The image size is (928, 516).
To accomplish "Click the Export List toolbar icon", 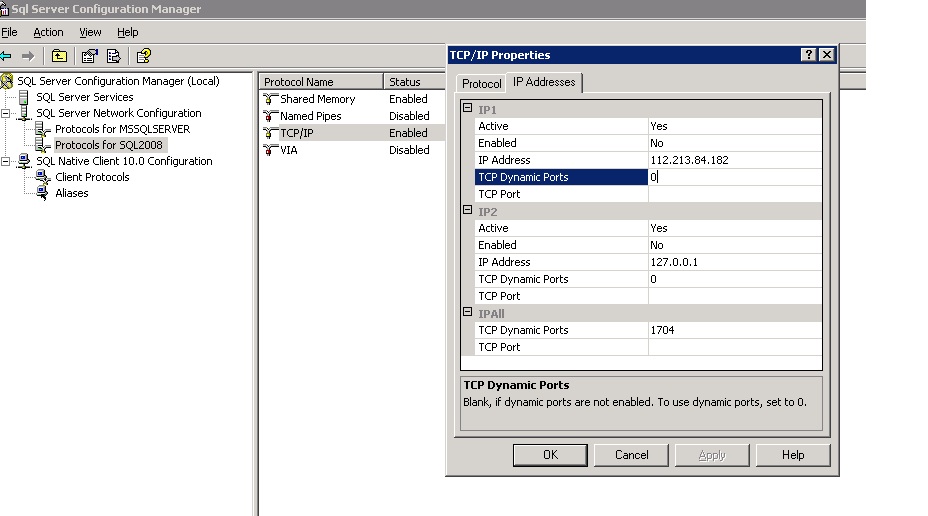I will pos(113,56).
